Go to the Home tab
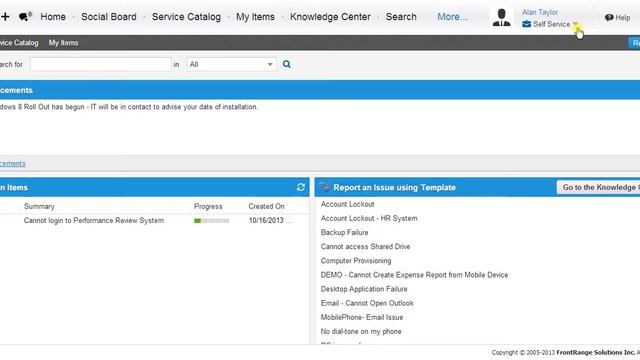 [53, 17]
